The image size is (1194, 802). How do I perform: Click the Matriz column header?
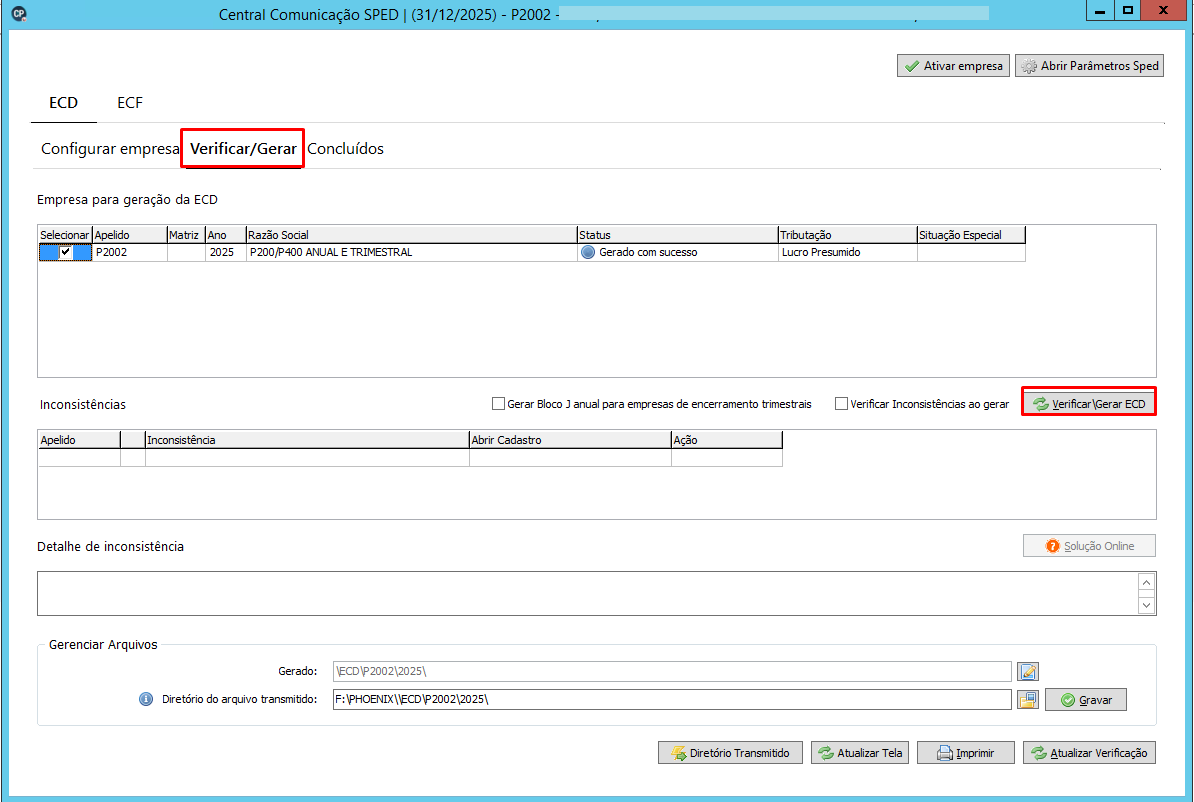pyautogui.click(x=186, y=235)
